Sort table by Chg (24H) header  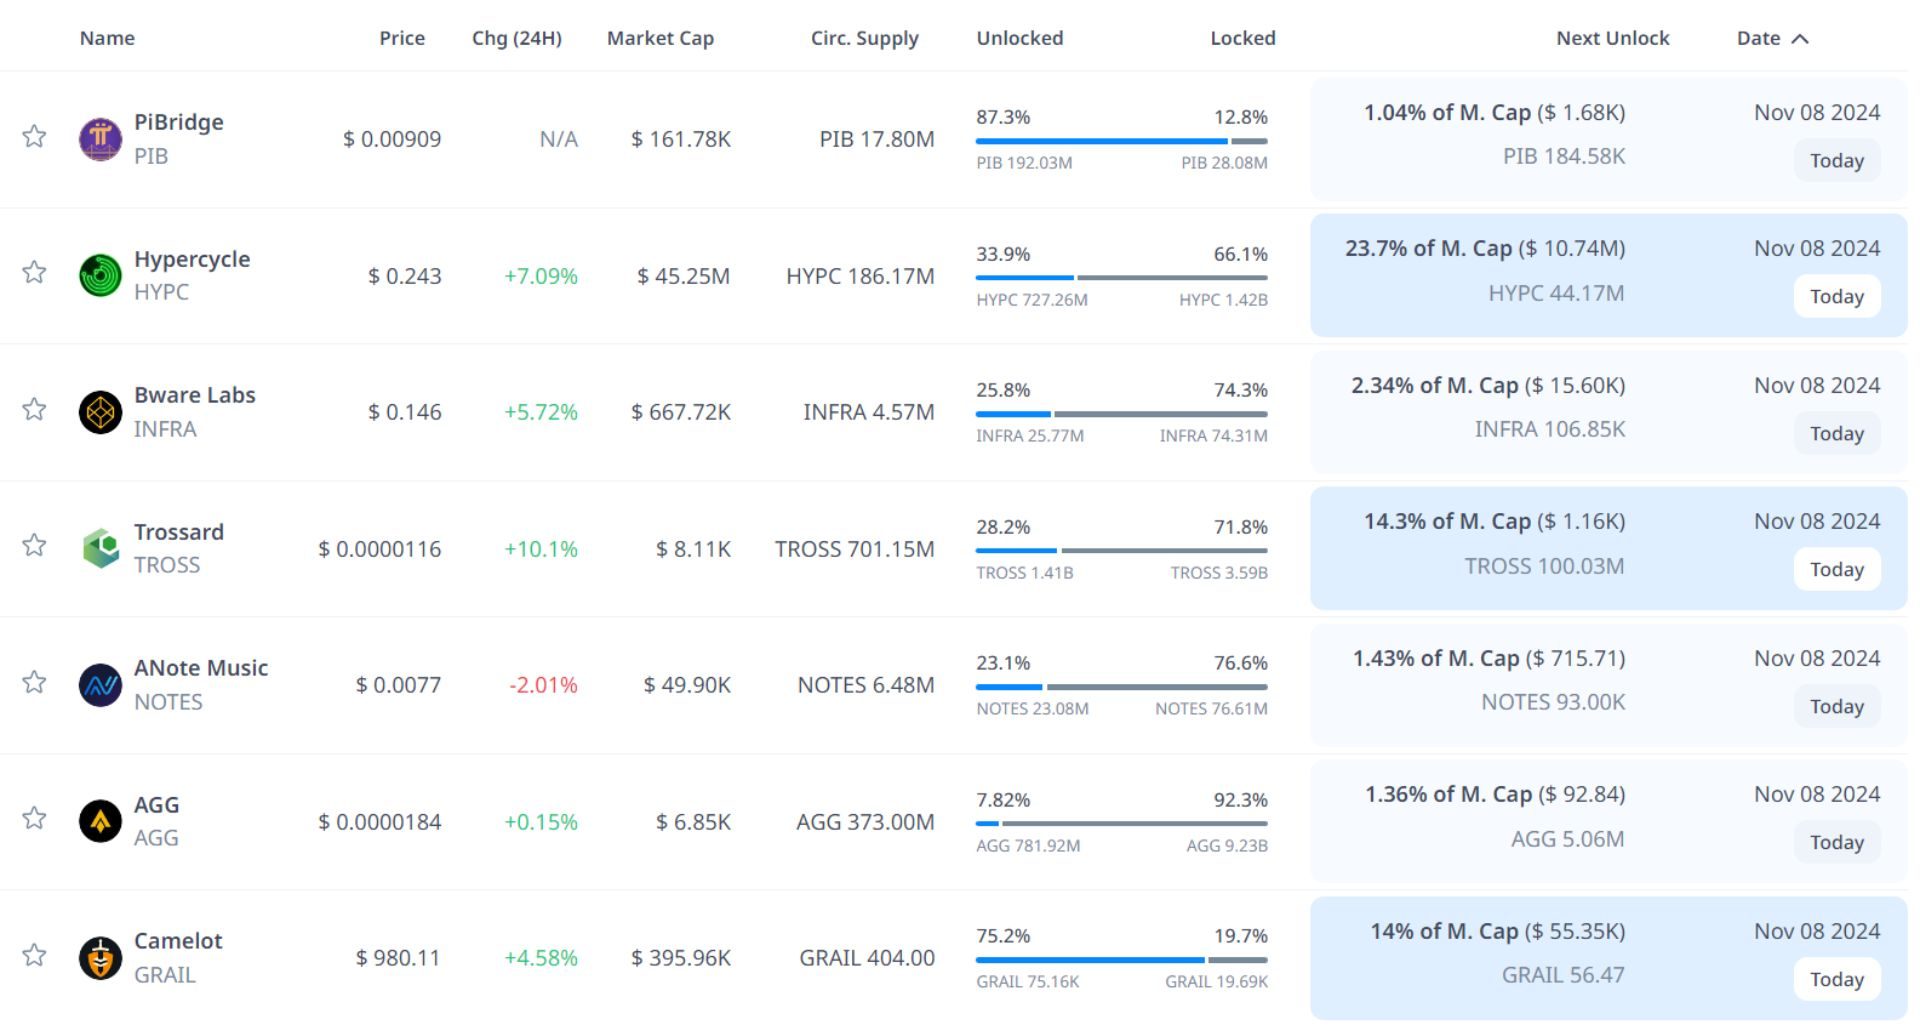[x=516, y=38]
